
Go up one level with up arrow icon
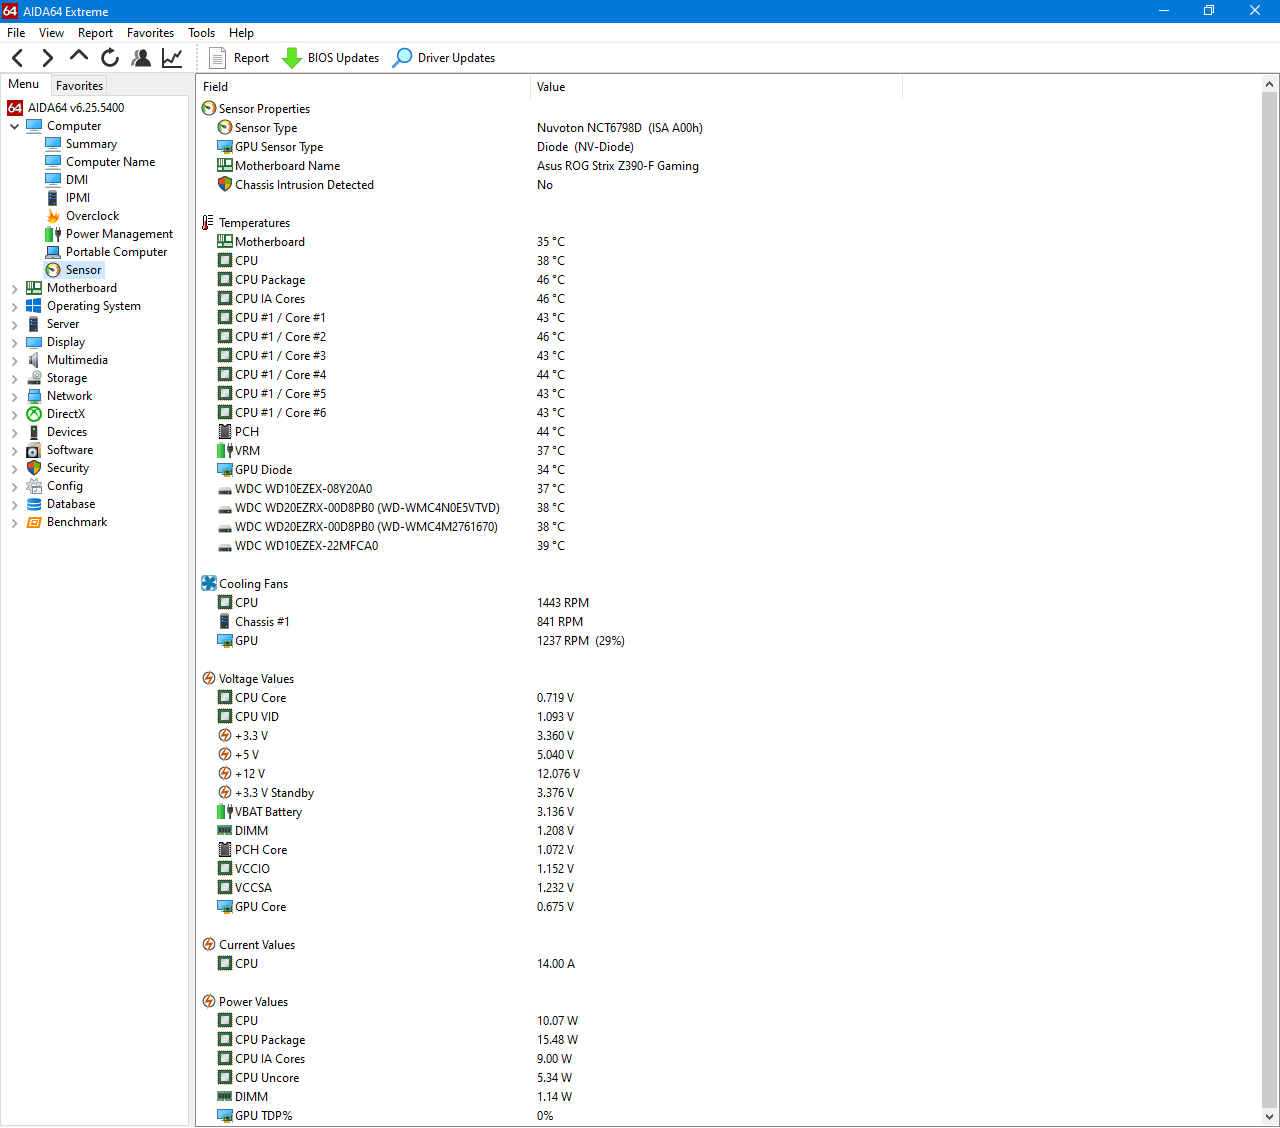pos(79,57)
